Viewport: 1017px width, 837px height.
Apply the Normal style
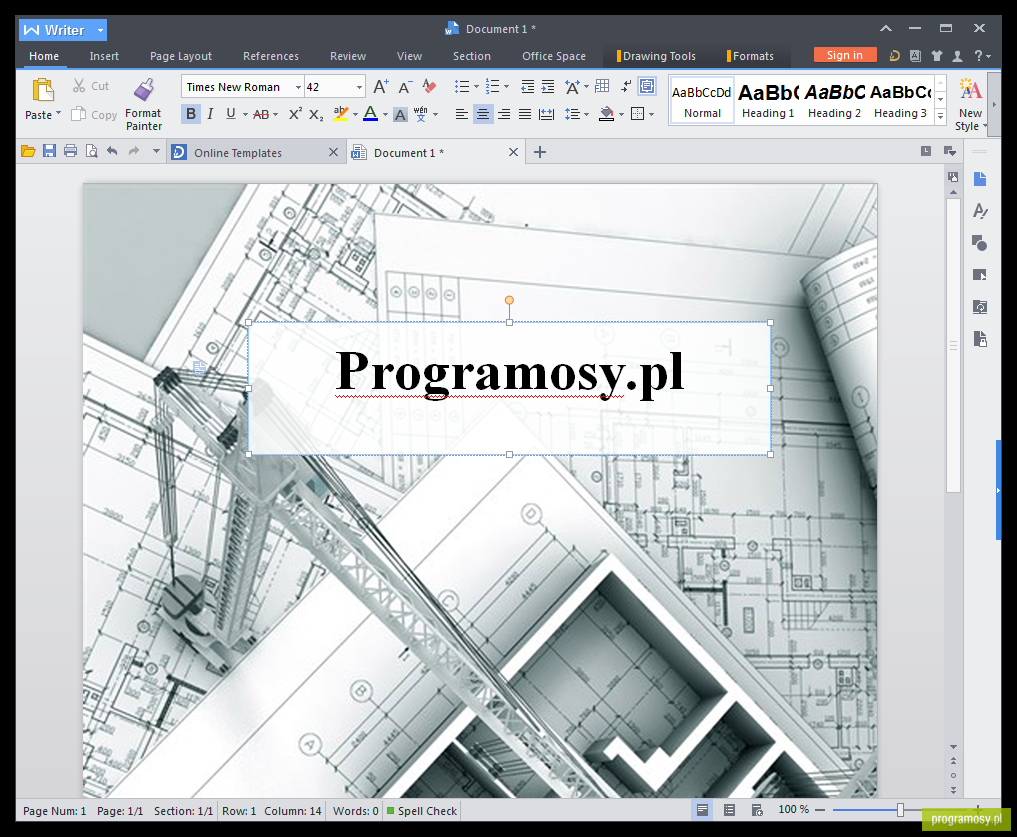pyautogui.click(x=702, y=100)
